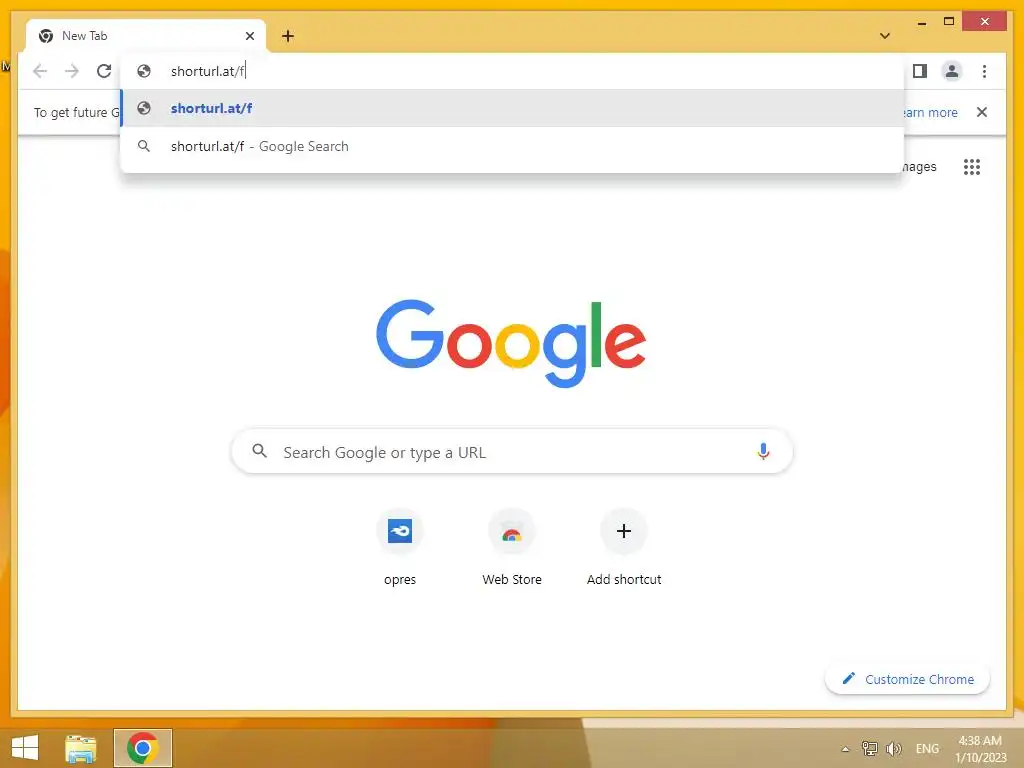
Task: Open the profile avatar button
Action: [952, 71]
